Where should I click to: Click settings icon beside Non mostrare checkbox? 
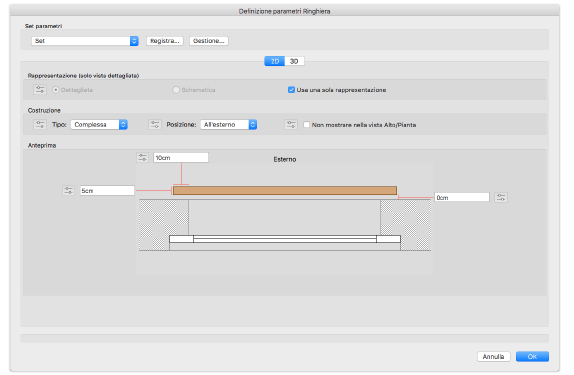291,125
